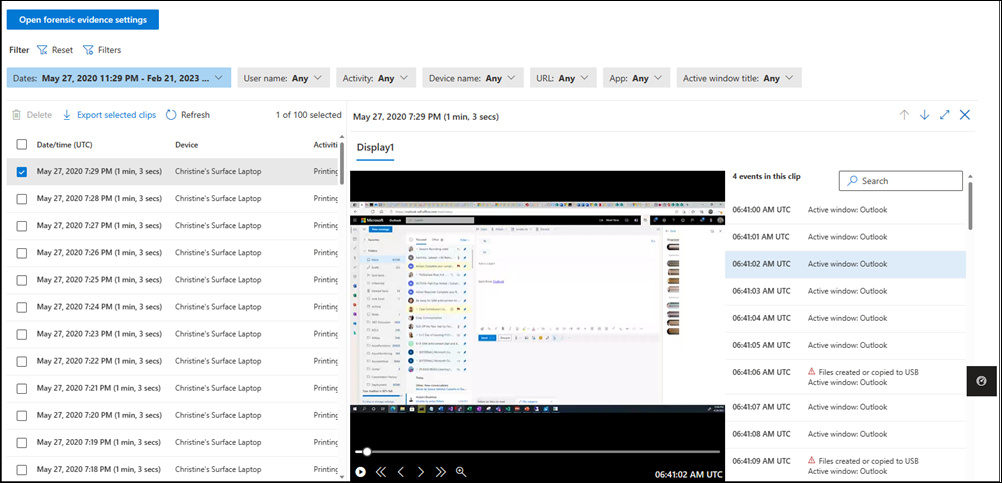
Task: Check the 7:20 PM clip checkbox
Action: pyautogui.click(x=22, y=415)
